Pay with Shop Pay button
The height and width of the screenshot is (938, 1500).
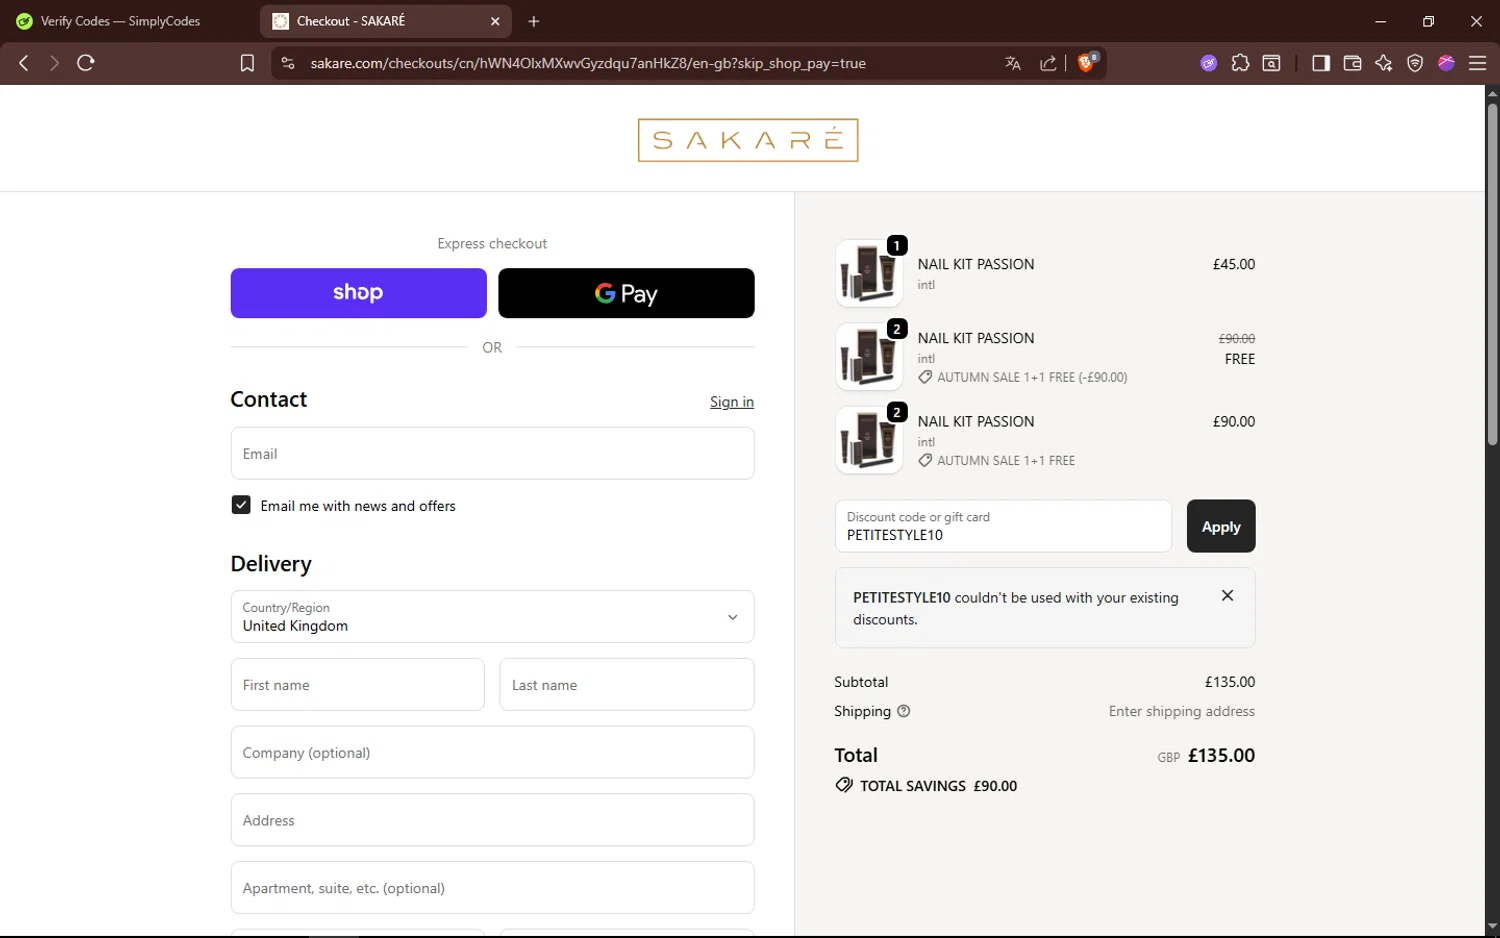coord(358,293)
